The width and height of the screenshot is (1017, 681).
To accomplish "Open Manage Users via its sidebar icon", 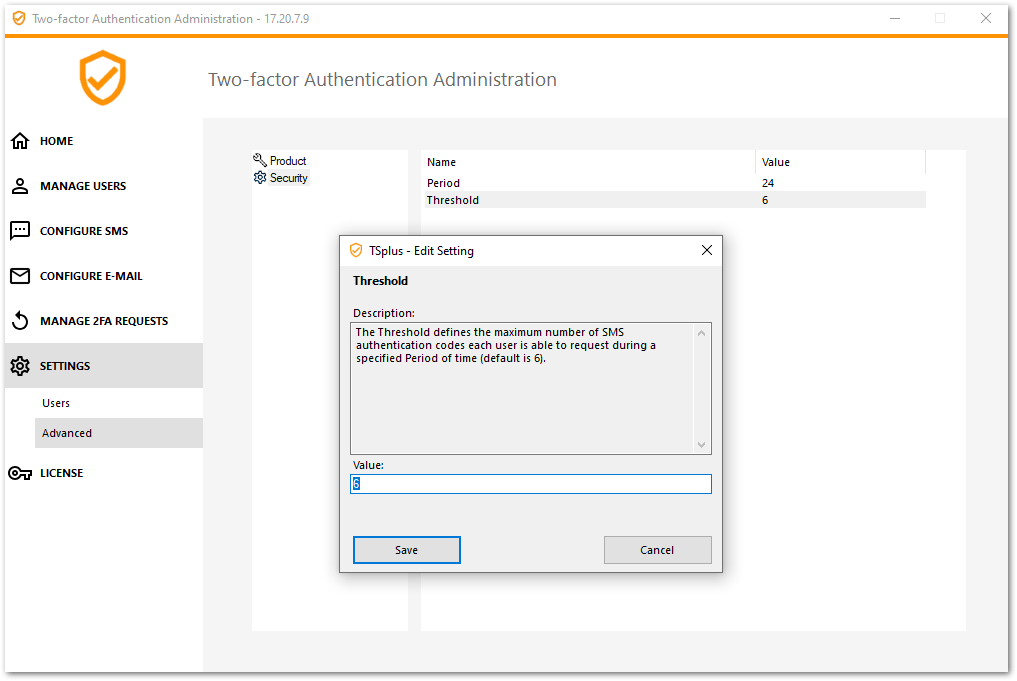I will point(20,186).
